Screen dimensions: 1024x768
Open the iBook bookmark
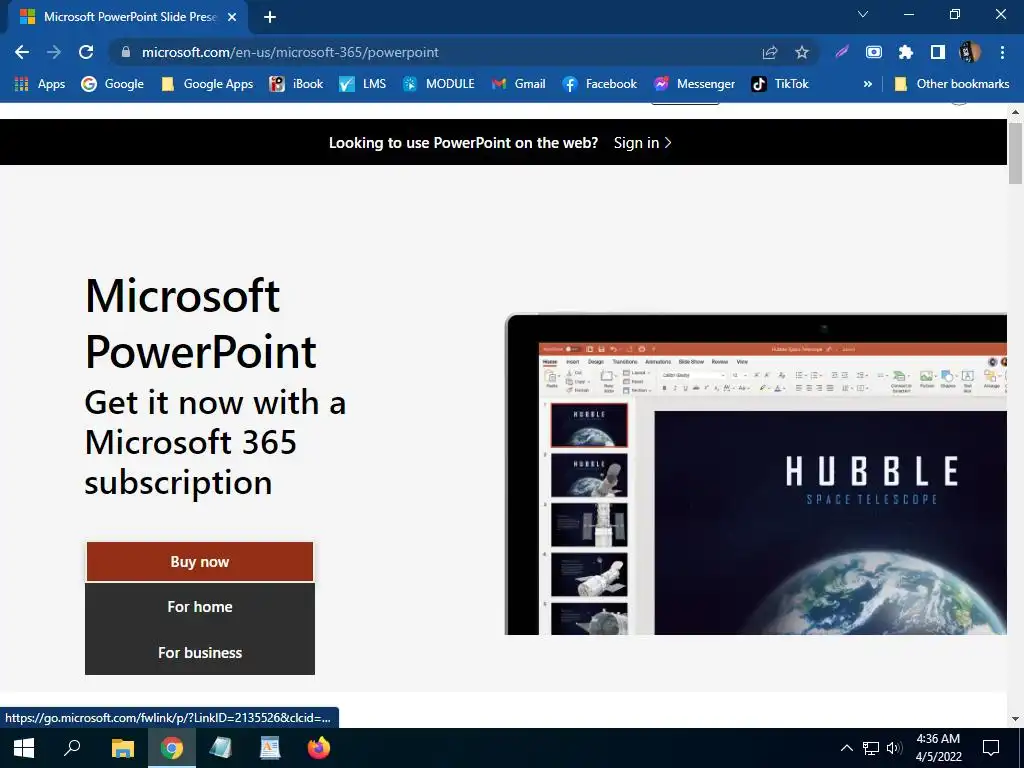[x=296, y=84]
